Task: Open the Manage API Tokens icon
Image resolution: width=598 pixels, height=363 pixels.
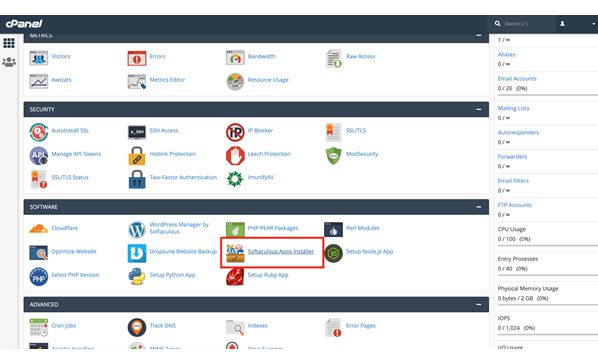Action: 39,156
